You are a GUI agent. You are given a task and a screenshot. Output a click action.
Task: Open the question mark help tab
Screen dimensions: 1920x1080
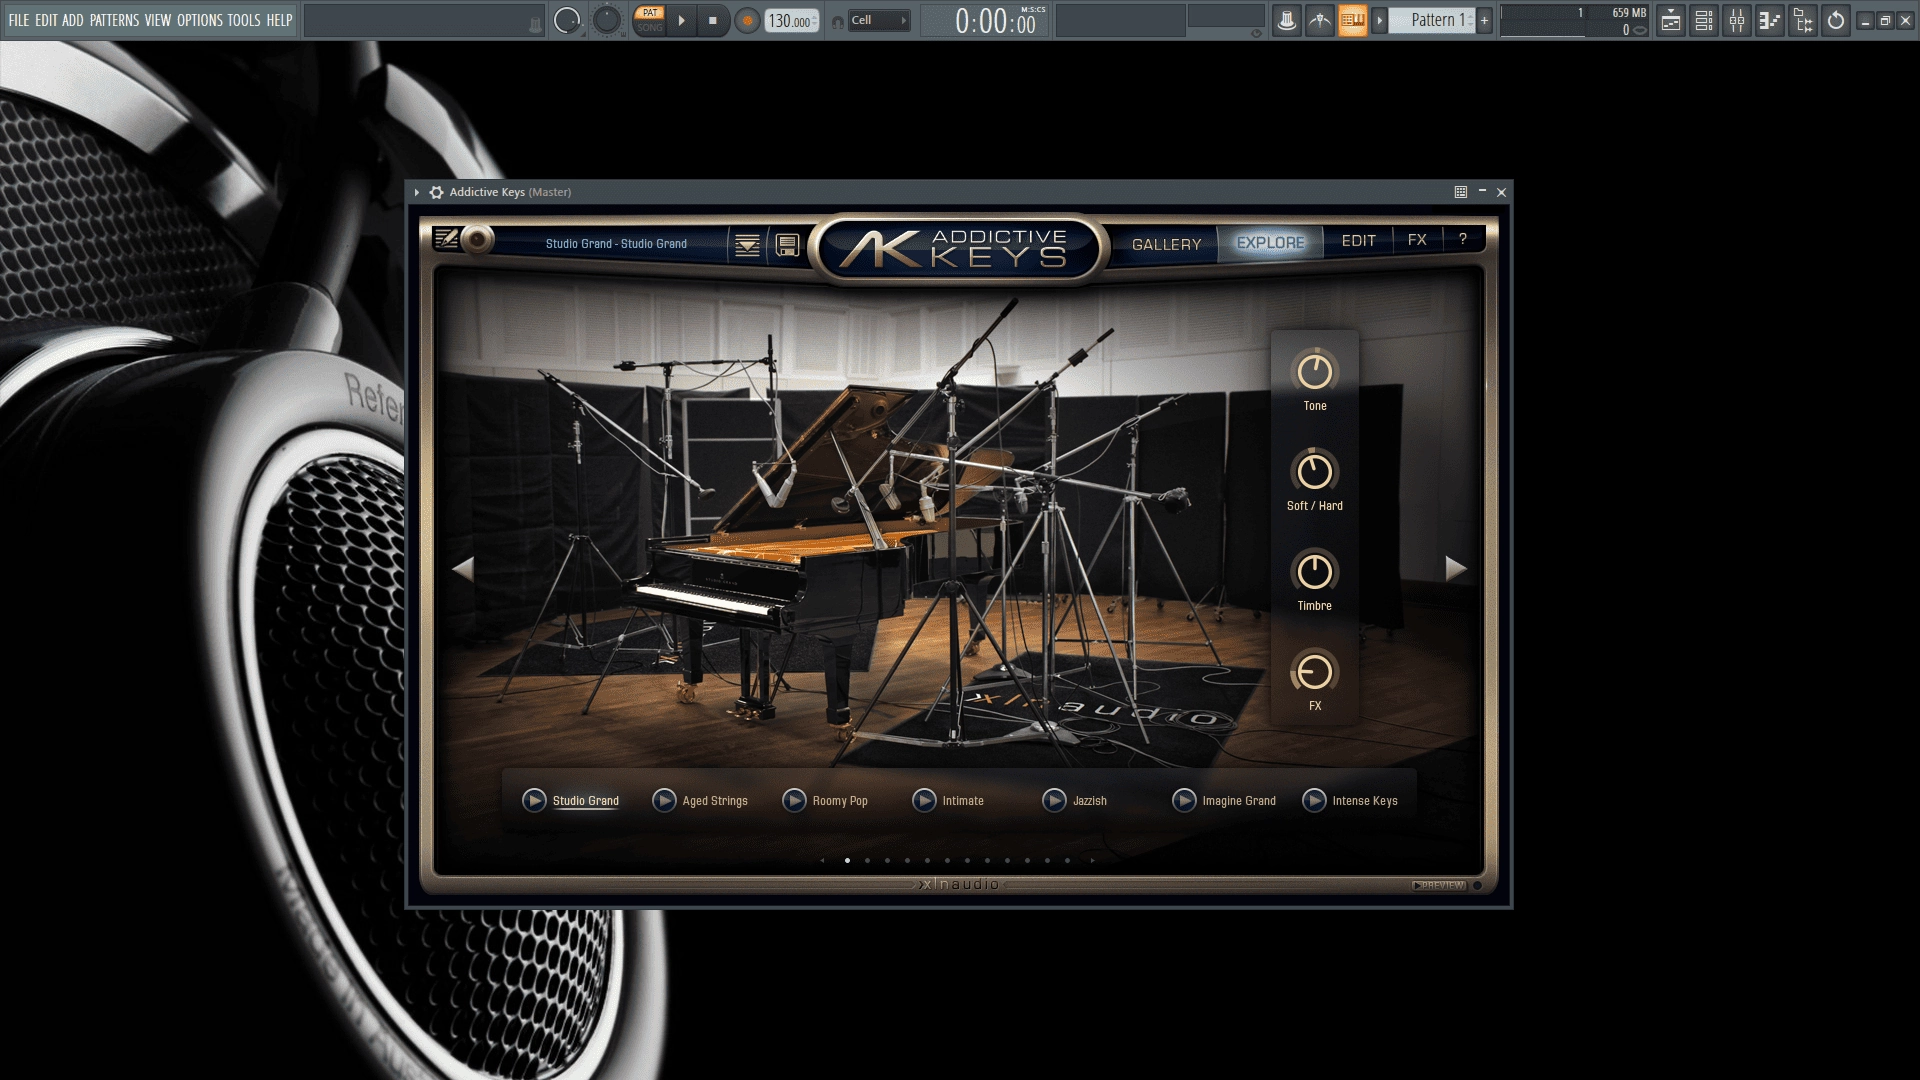point(1463,239)
